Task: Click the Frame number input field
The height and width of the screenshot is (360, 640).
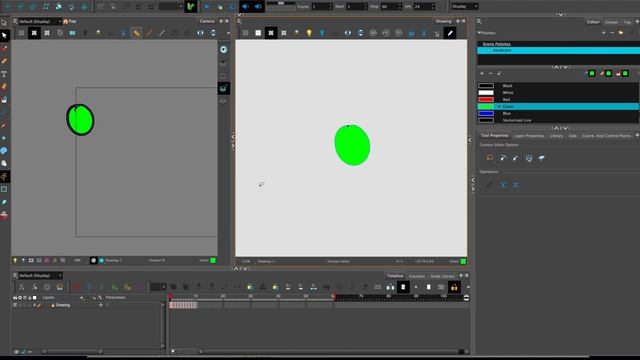Action: coord(322,7)
